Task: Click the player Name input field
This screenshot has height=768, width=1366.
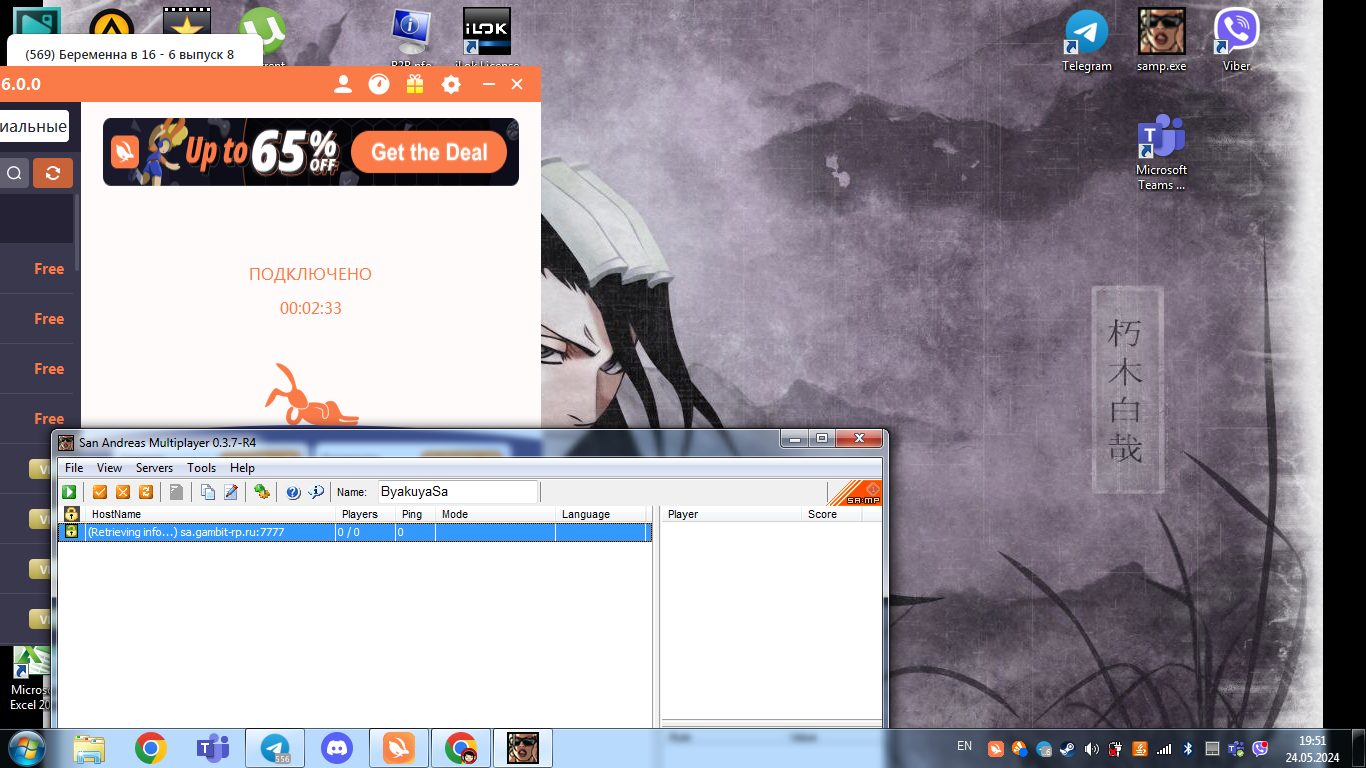Action: point(456,492)
